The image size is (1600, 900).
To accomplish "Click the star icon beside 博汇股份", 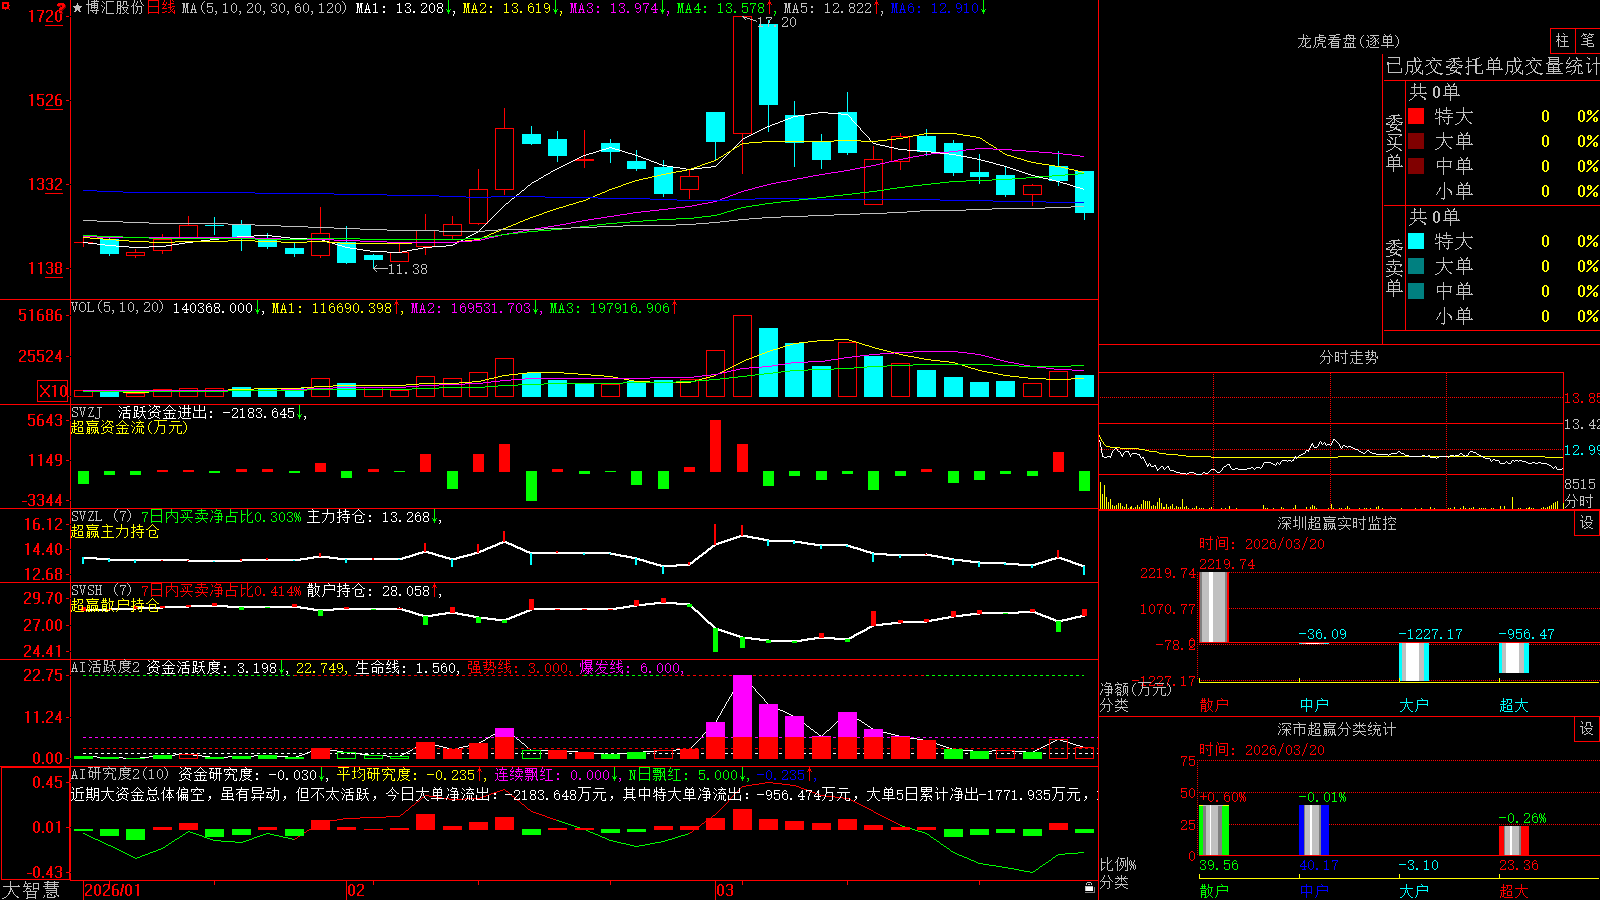I will click(x=78, y=8).
